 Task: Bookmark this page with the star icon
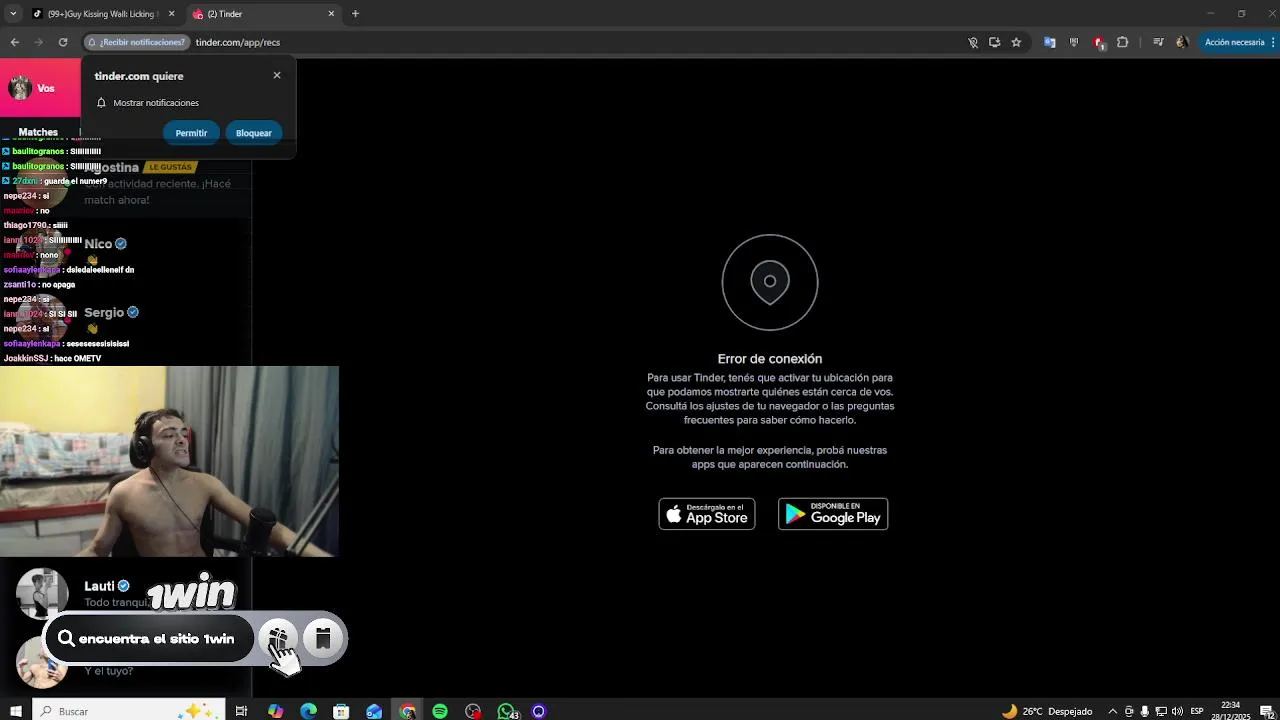pyautogui.click(x=1016, y=42)
